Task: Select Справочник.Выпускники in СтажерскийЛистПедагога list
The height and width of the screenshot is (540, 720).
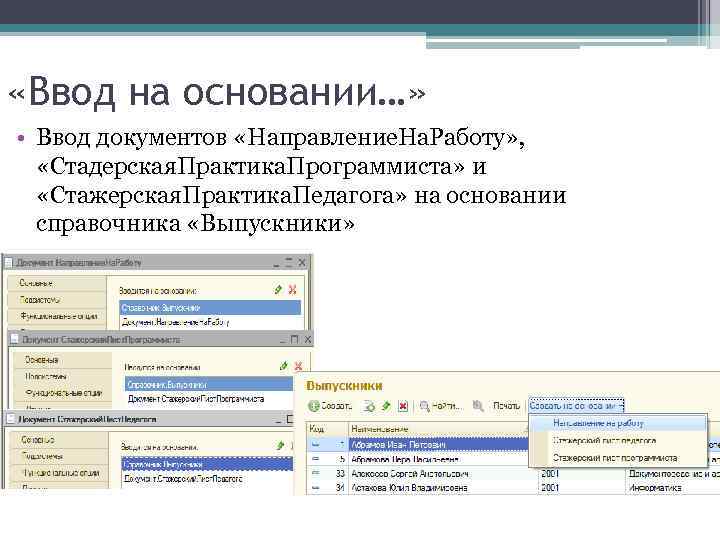Action: click(x=207, y=464)
